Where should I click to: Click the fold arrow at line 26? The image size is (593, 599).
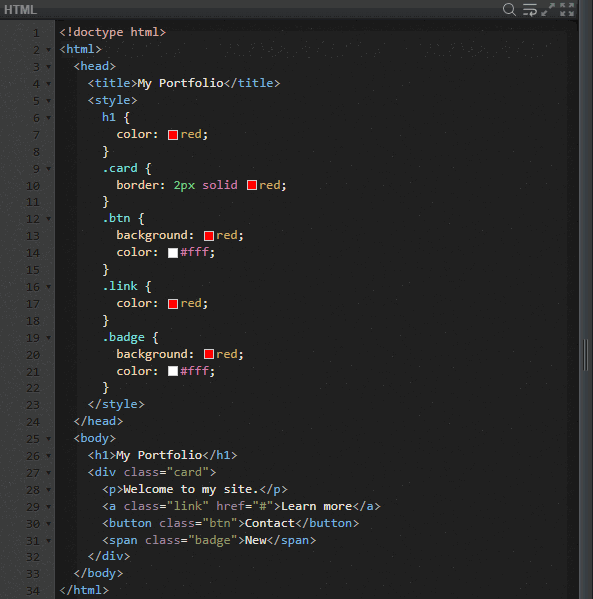pos(49,456)
